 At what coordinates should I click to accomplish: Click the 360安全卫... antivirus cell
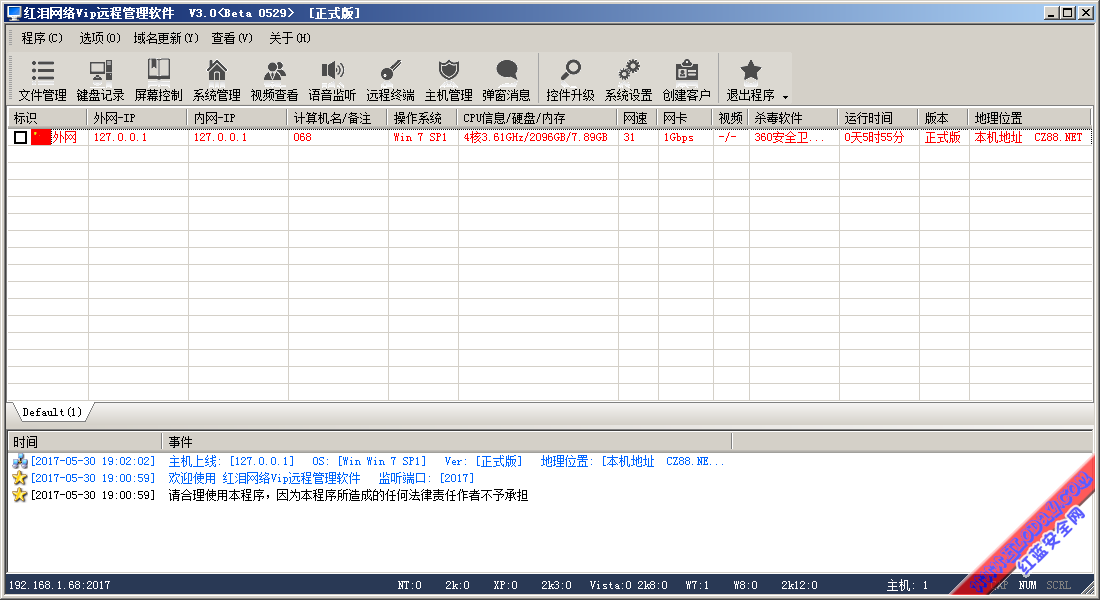click(789, 137)
